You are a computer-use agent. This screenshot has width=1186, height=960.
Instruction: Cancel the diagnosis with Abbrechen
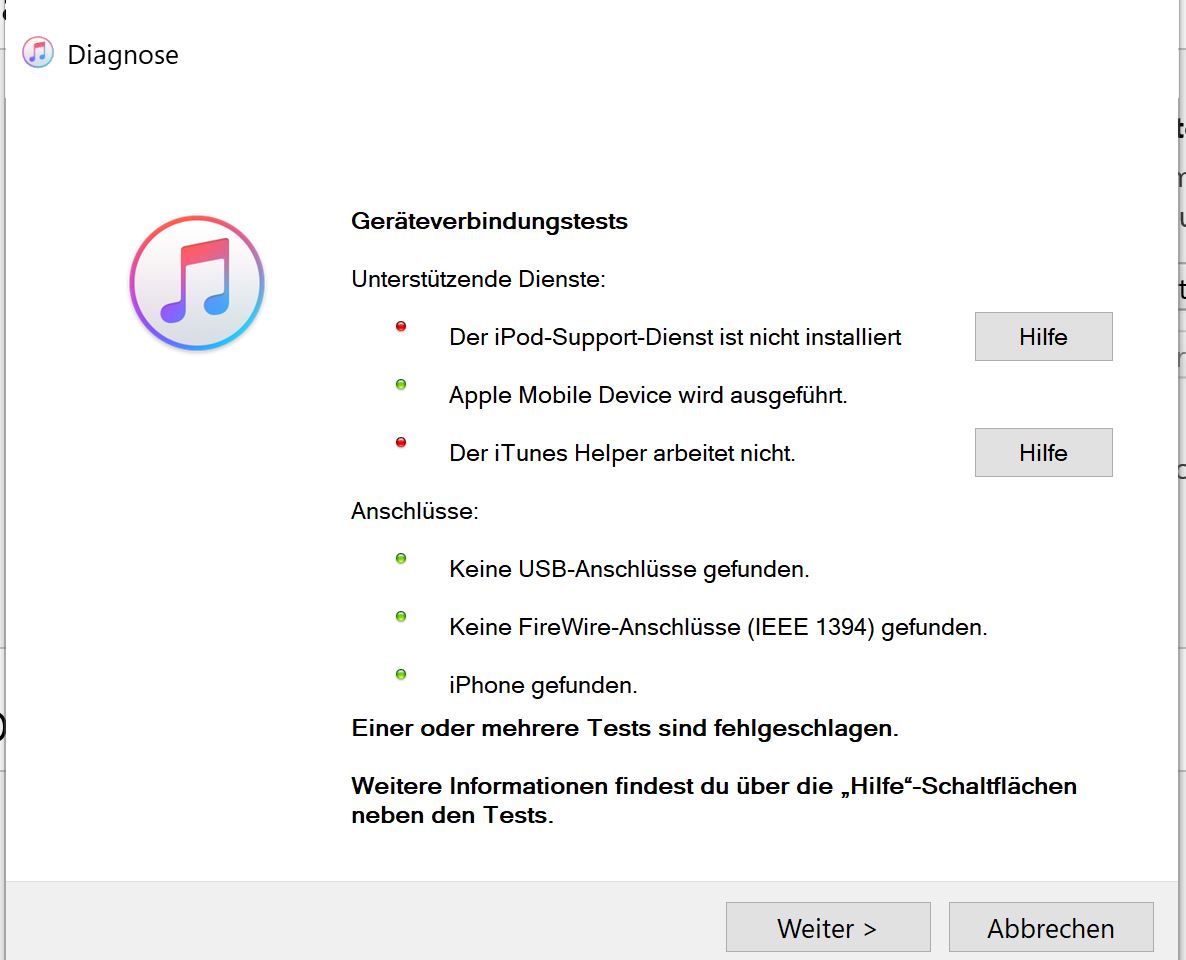(x=1051, y=927)
